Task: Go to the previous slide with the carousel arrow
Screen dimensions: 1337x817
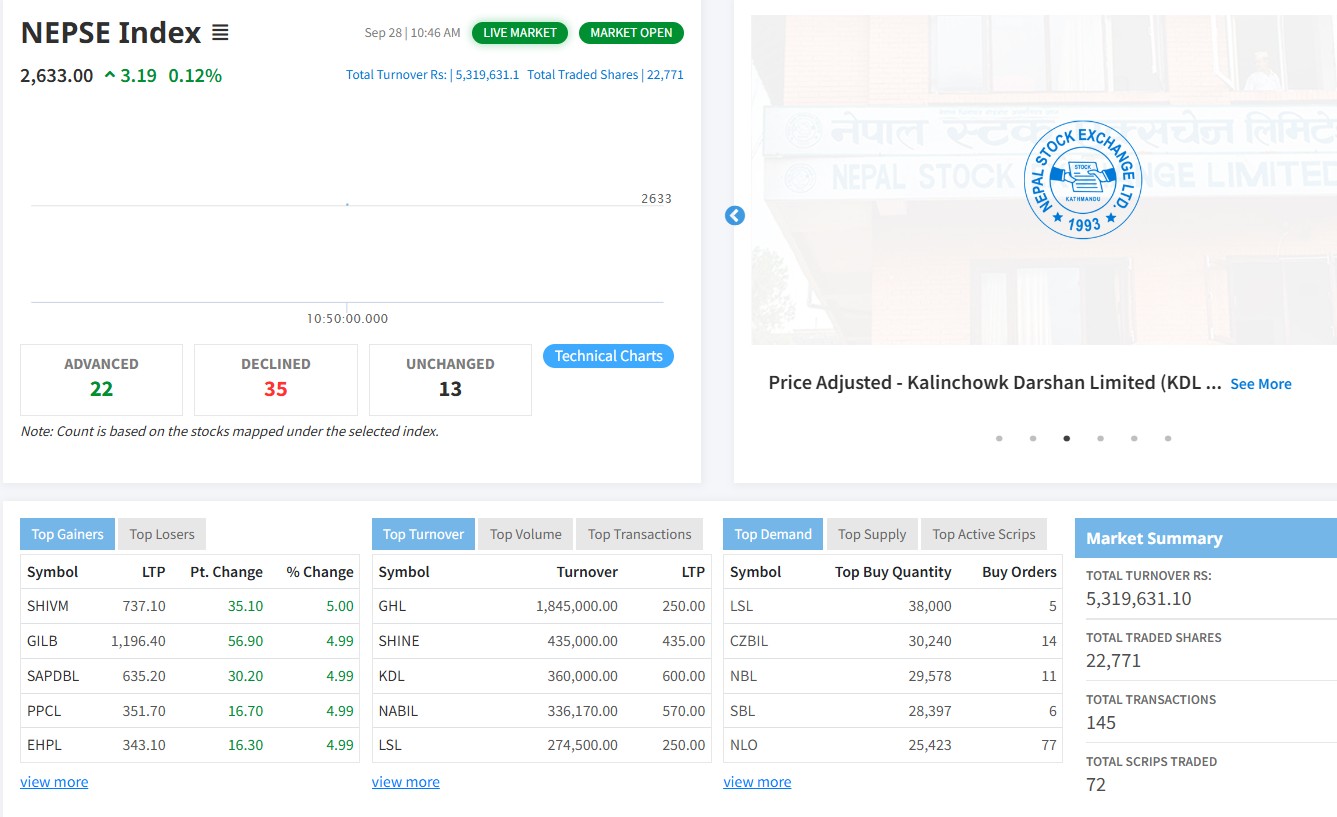Action: tap(735, 215)
